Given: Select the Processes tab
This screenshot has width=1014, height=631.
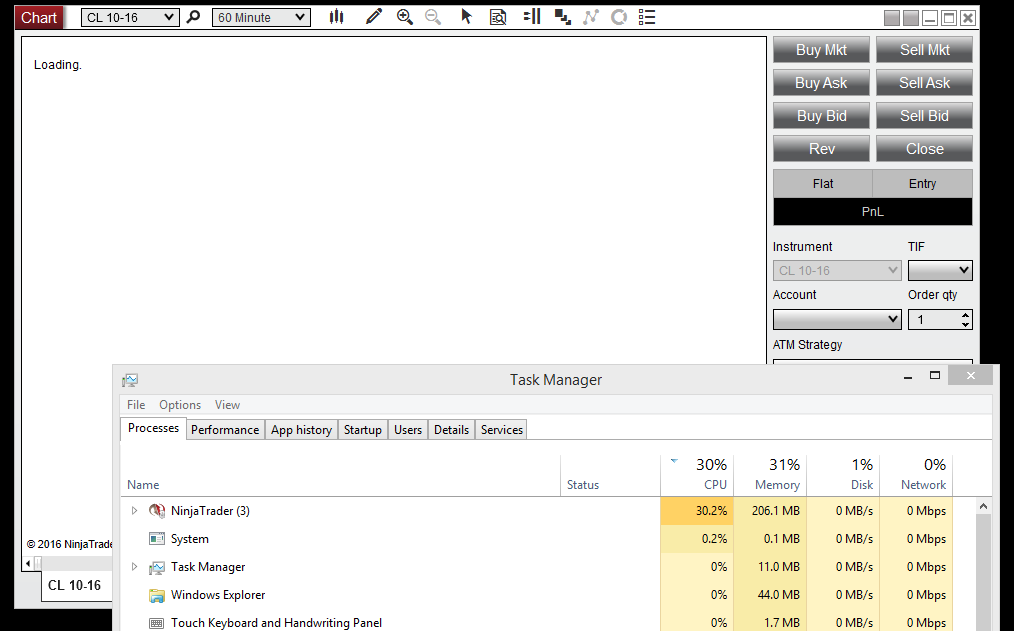Looking at the screenshot, I should click(153, 428).
